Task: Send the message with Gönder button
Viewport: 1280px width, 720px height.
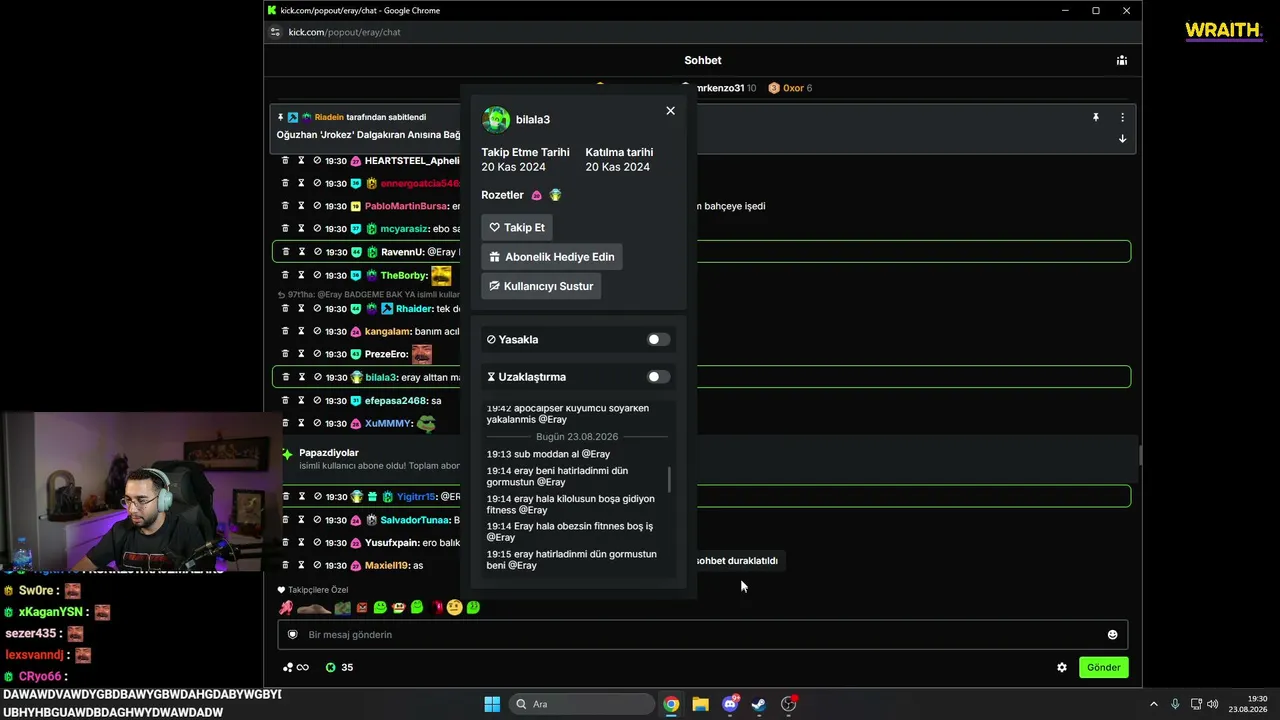Action: pyautogui.click(x=1103, y=667)
